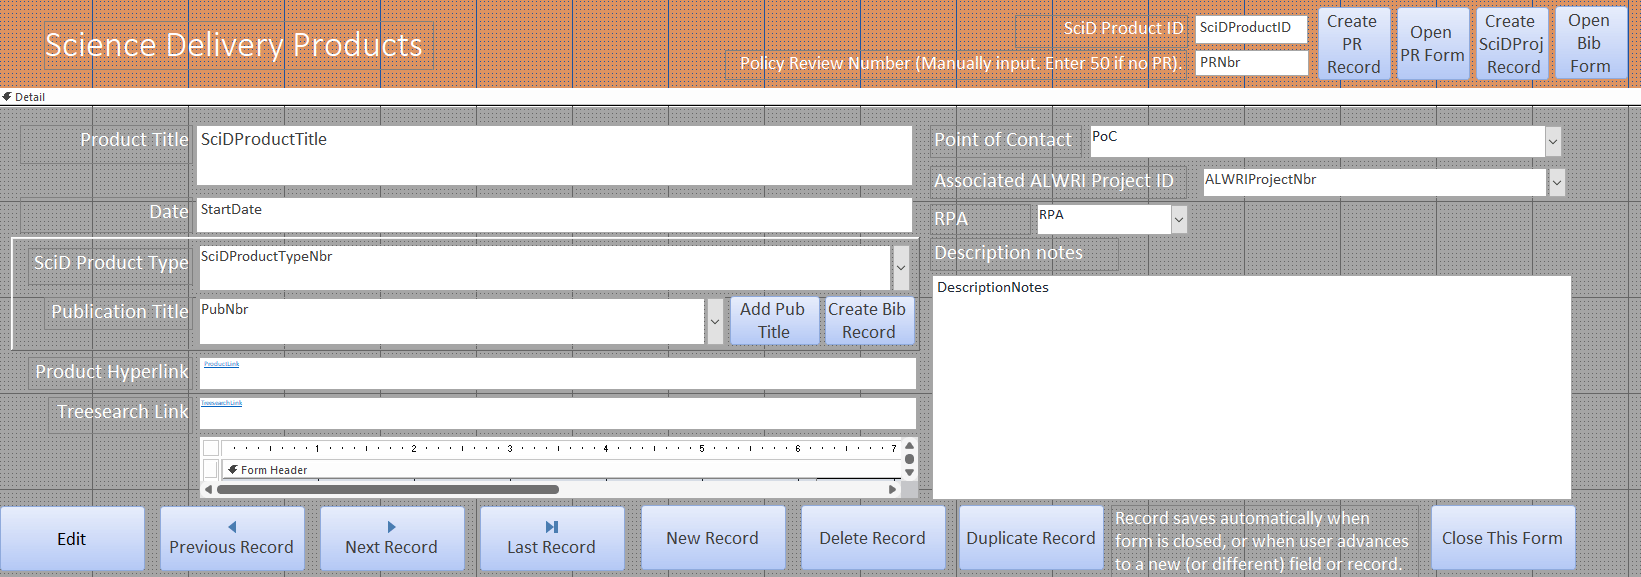Select the Policy Review Number label
This screenshot has width=1641, height=577.
pos(956,64)
